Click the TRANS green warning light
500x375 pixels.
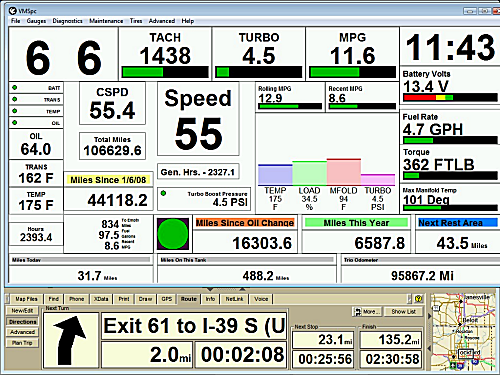(x=15, y=99)
